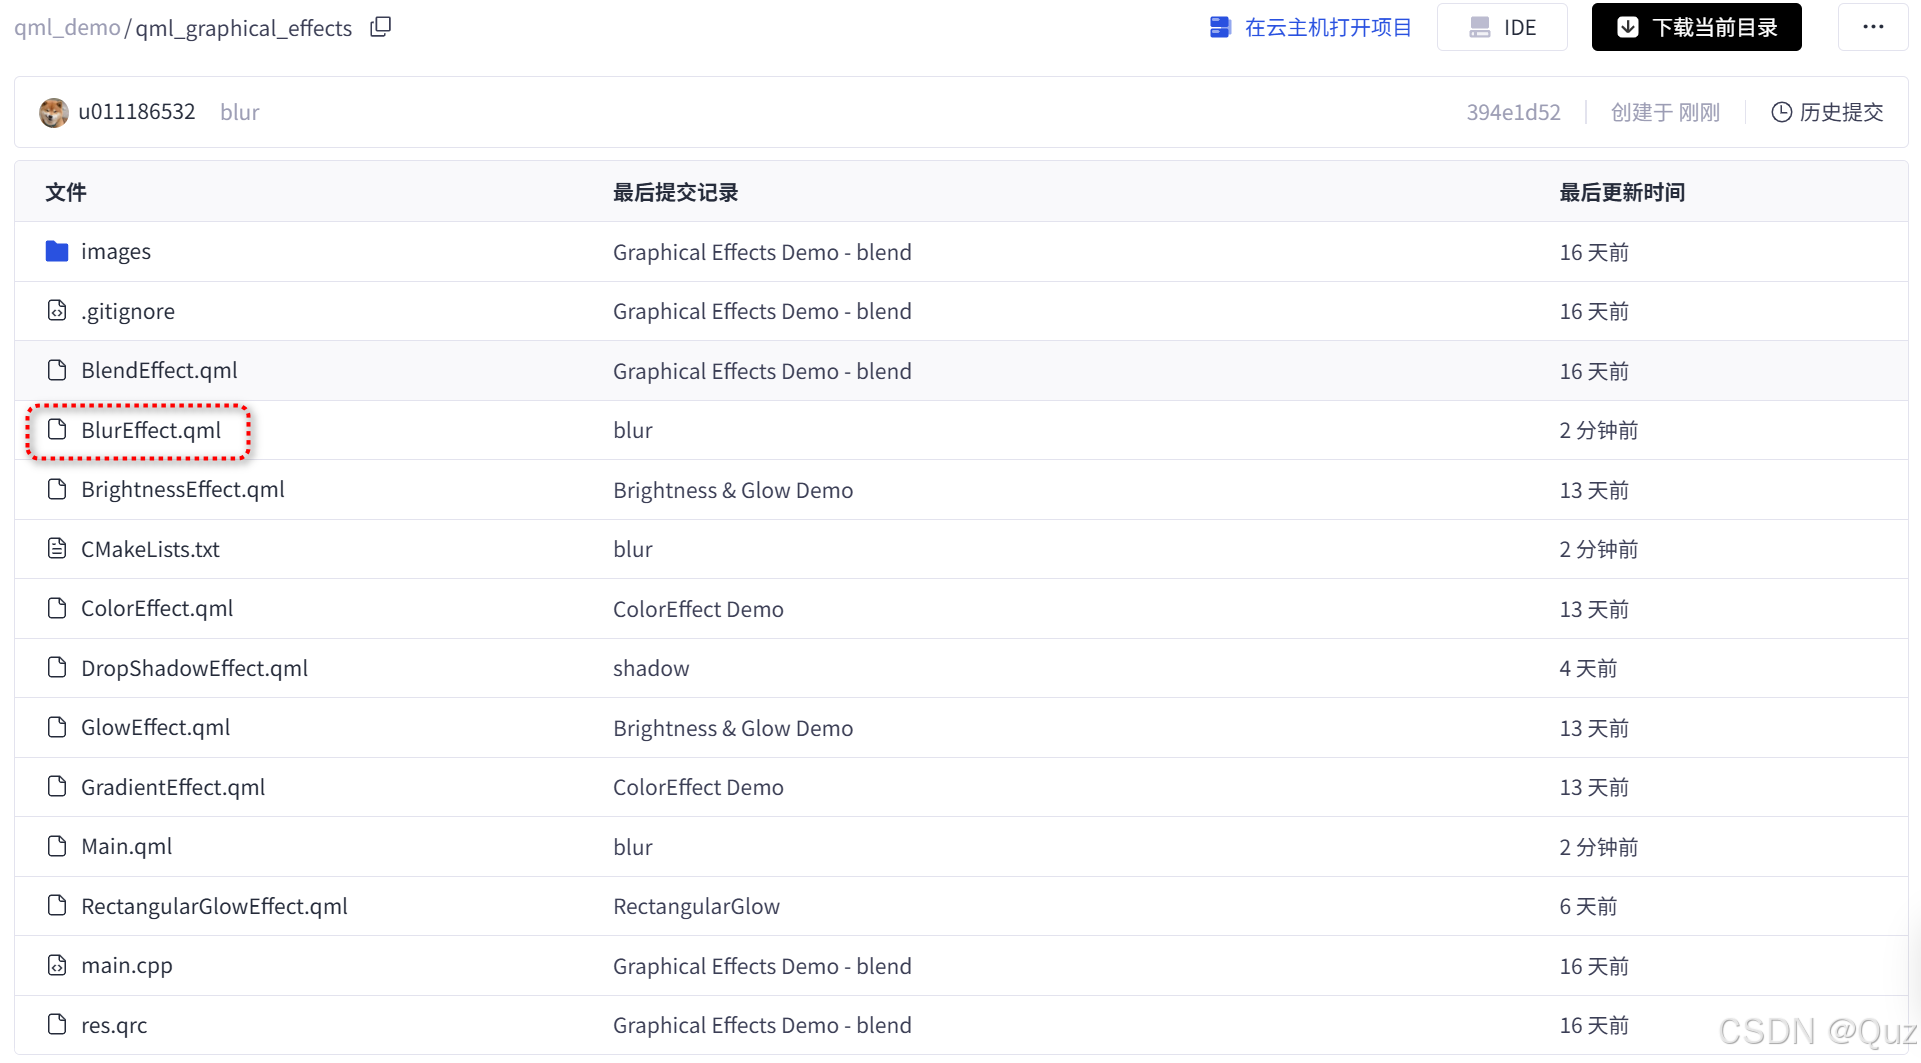
Task: Click the cloud icon before 在云主机打开项目
Action: [x=1221, y=27]
